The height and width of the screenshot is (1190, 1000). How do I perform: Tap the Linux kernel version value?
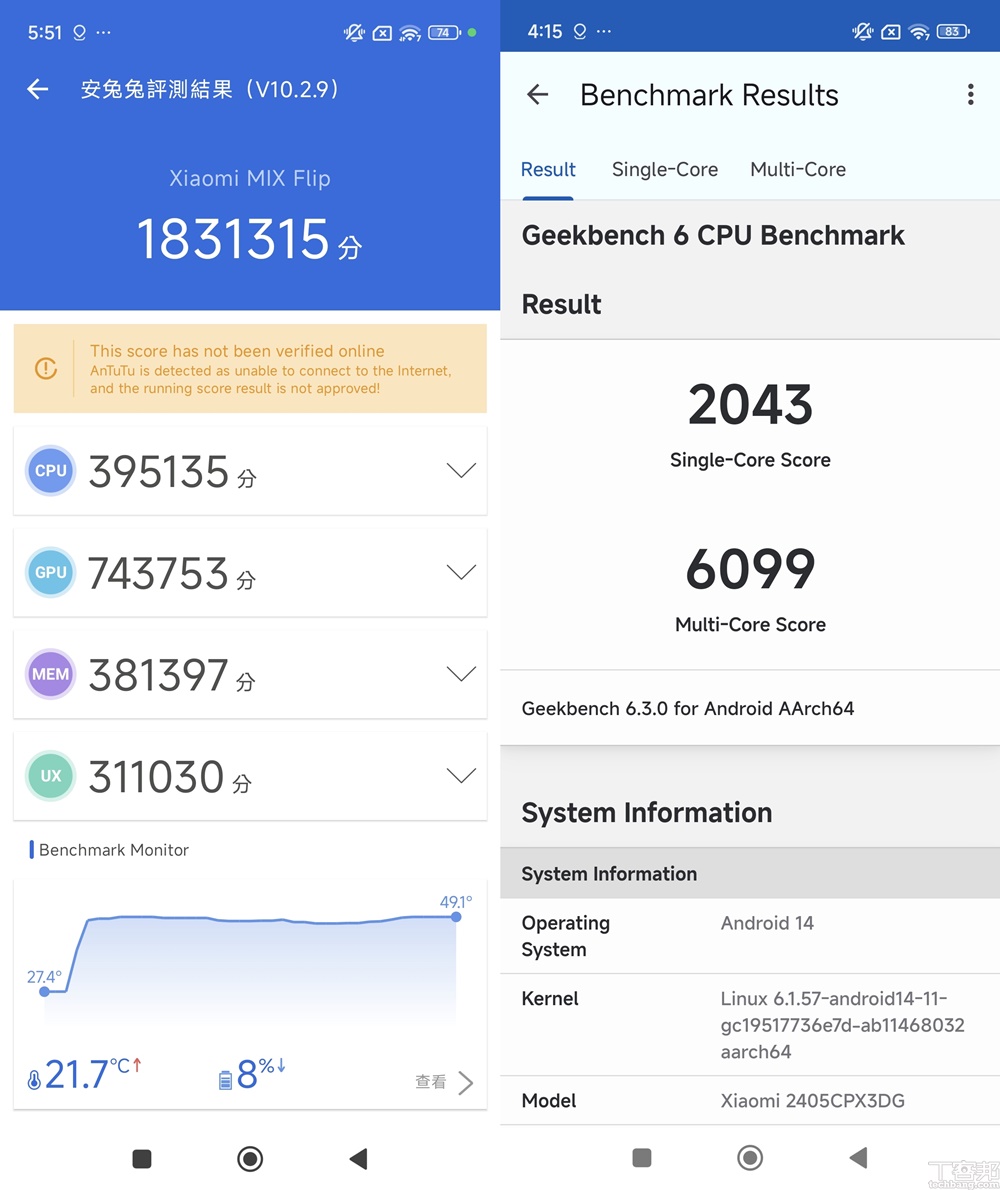point(842,1025)
